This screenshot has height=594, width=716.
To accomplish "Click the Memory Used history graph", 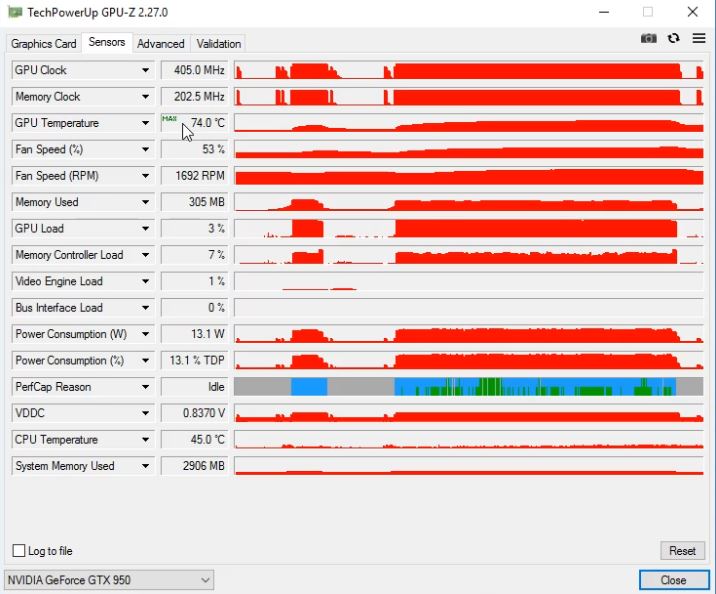I will click(x=469, y=202).
